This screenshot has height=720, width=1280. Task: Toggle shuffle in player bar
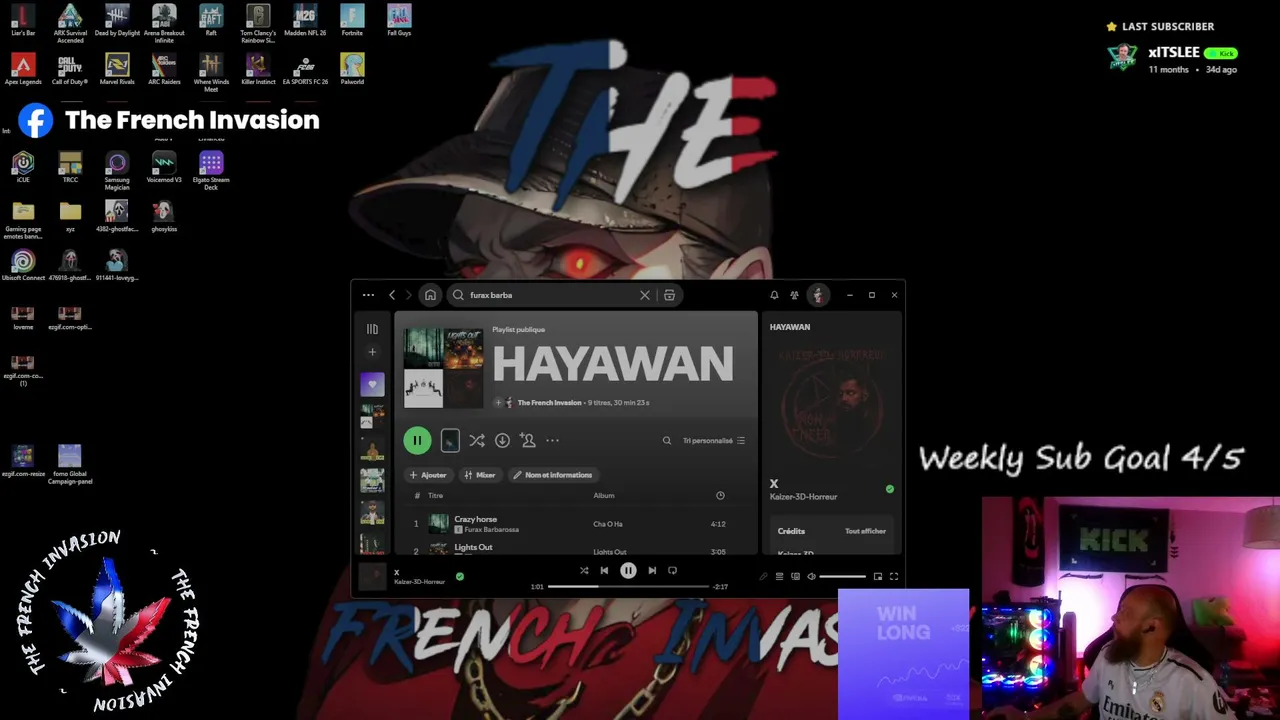tap(584, 570)
